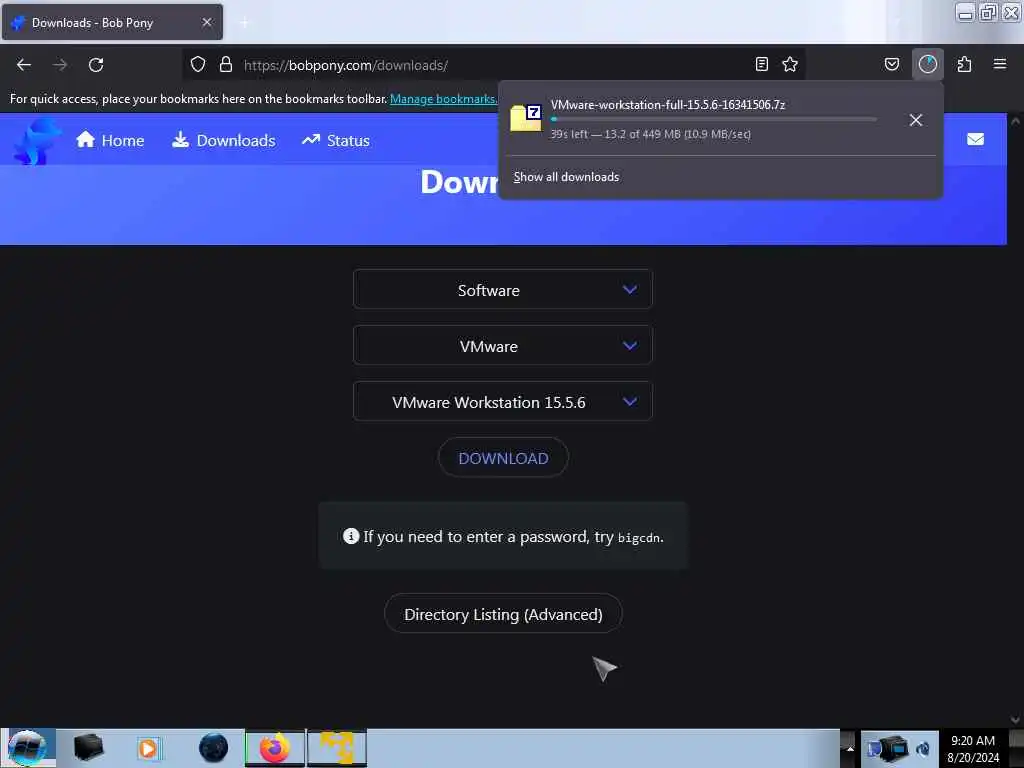Viewport: 1024px width, 768px height.
Task: Open Status page in site navigation
Action: point(336,140)
